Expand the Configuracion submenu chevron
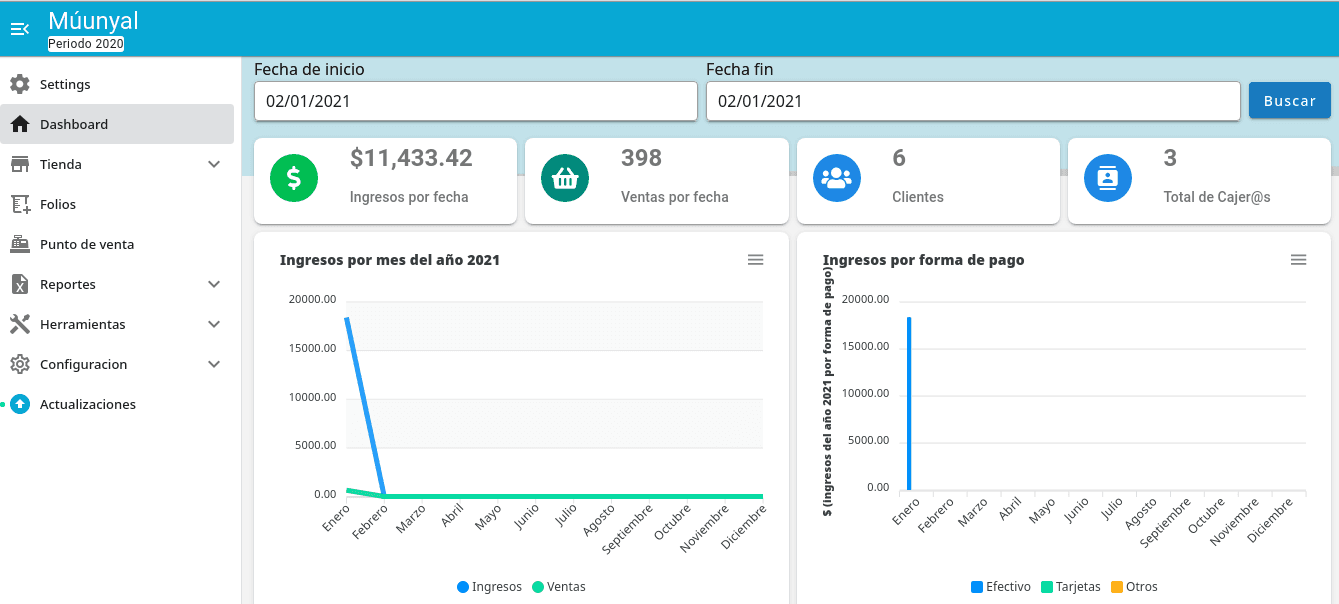 [x=214, y=364]
